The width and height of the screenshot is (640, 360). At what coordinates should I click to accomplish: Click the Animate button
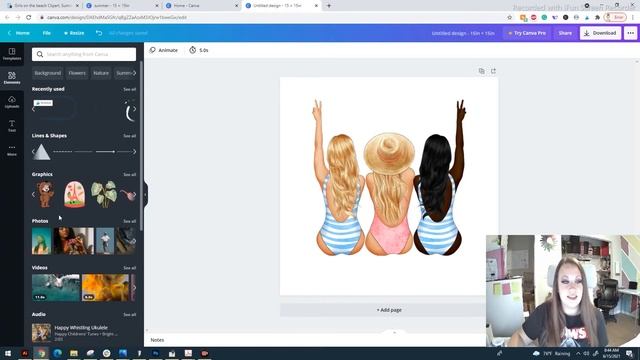164,50
